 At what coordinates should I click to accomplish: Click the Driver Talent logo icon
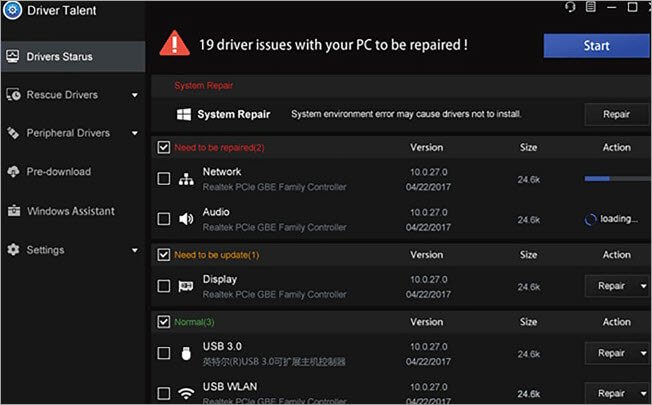[12, 10]
